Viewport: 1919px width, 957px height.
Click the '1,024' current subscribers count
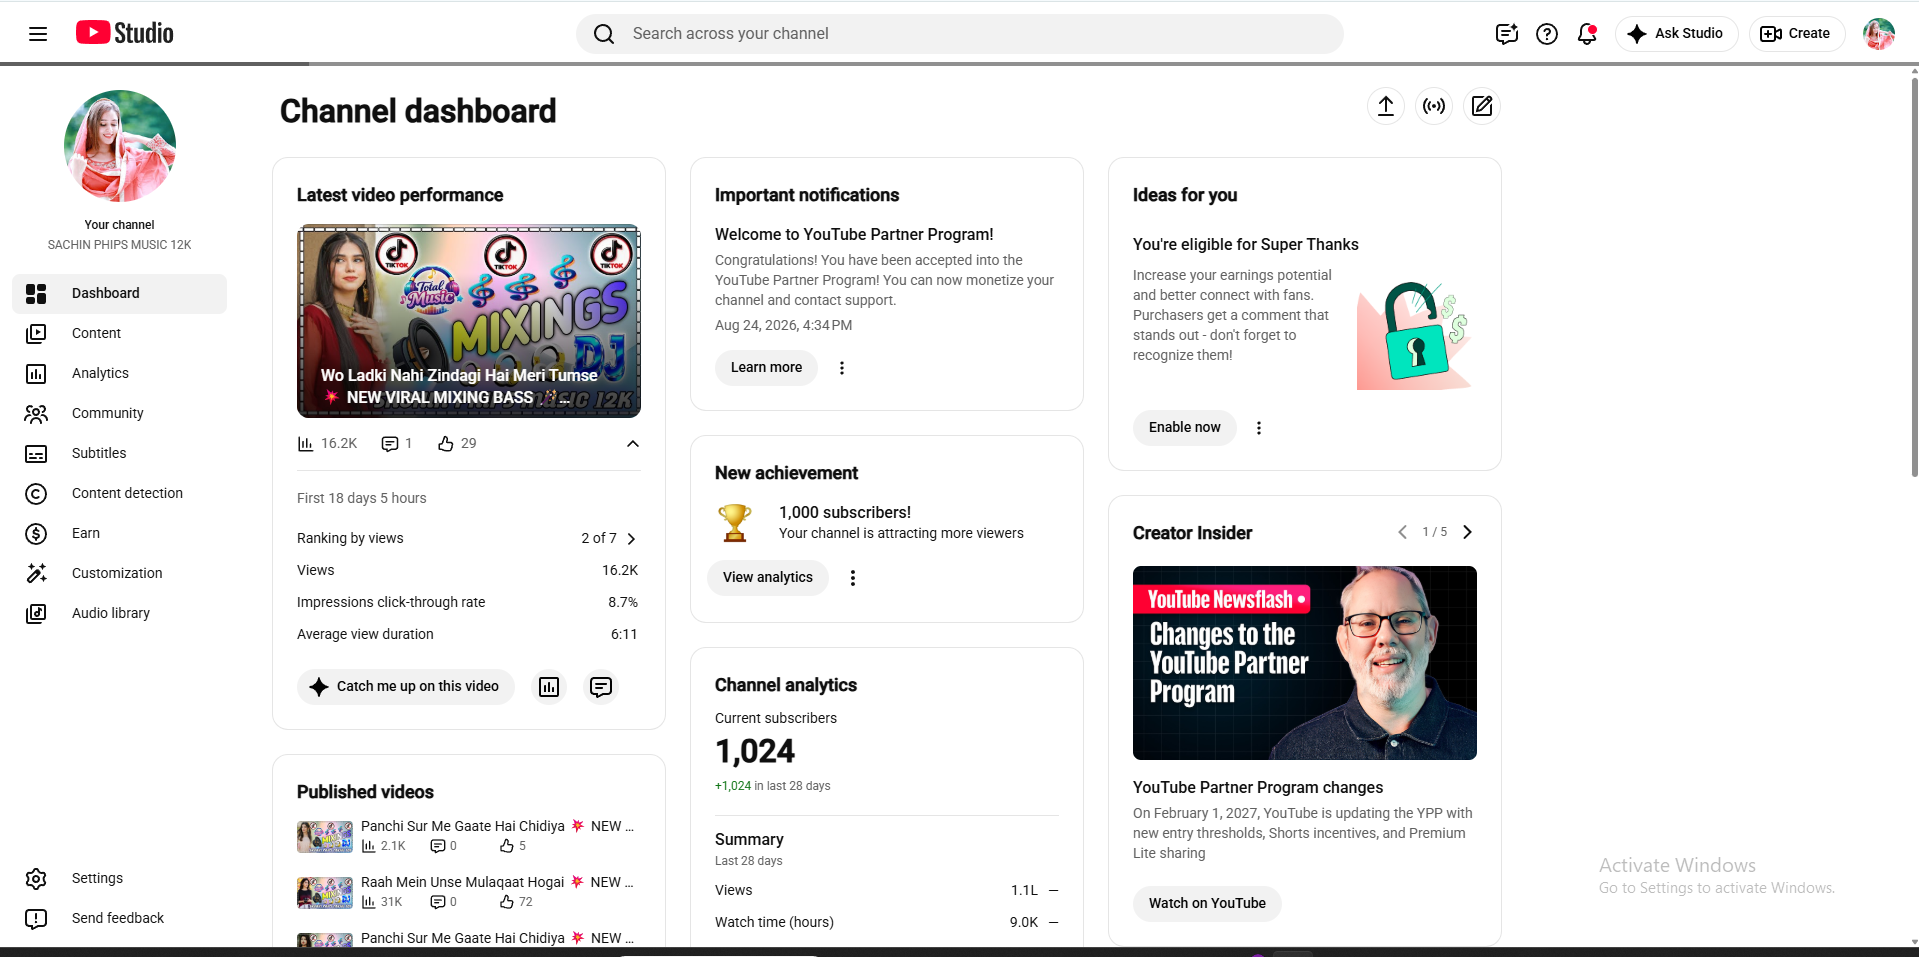[x=755, y=752]
